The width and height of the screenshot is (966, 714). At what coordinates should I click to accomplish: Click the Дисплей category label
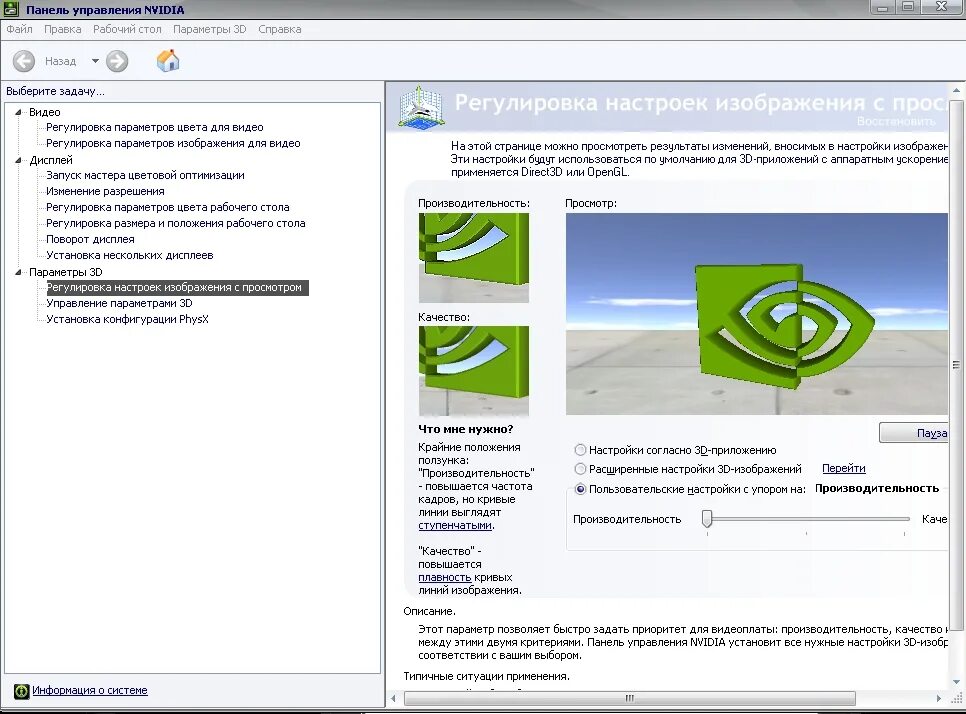click(x=51, y=160)
